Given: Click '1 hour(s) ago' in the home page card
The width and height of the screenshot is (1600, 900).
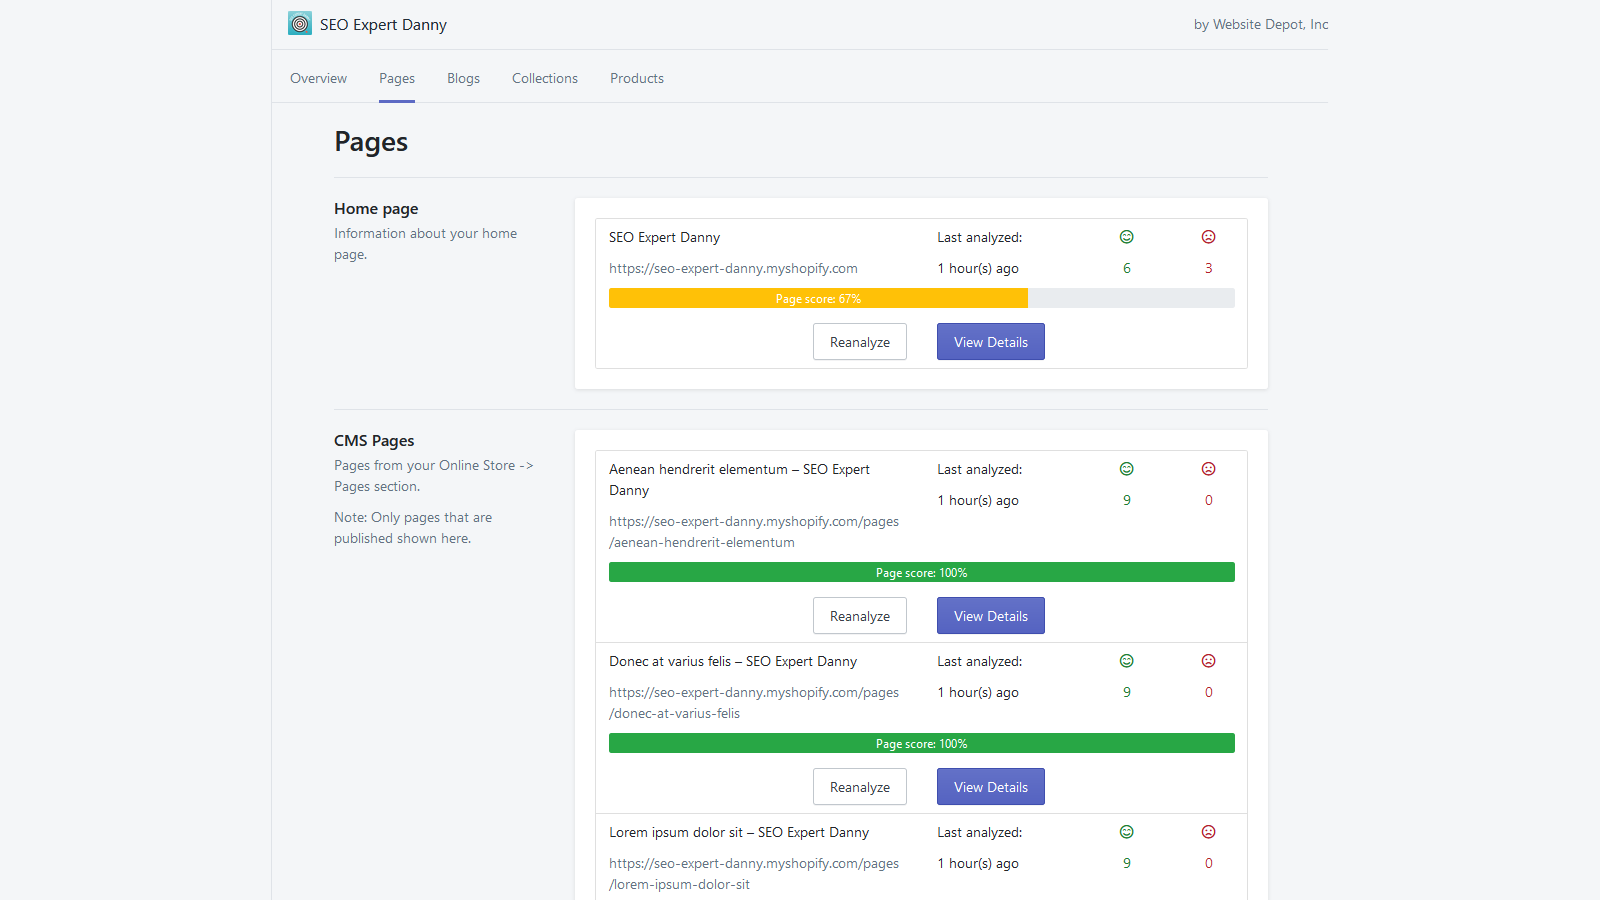Looking at the screenshot, I should (x=978, y=268).
